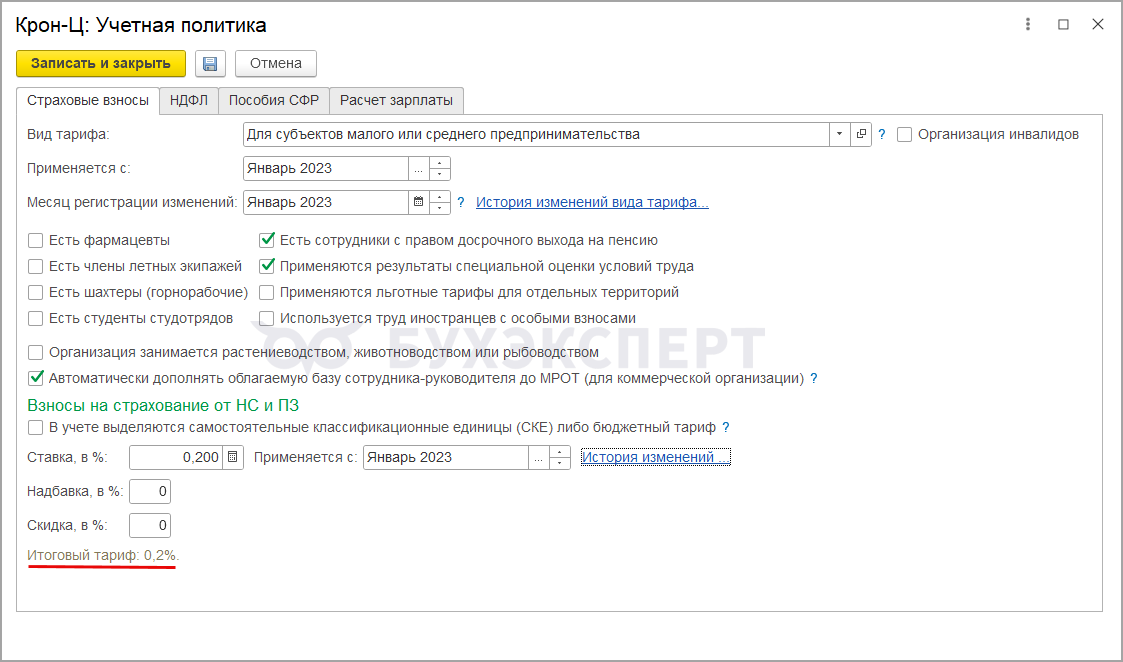1123x662 pixels.
Task: Toggle the 'Организация инвалидов' checkbox
Action: point(905,134)
